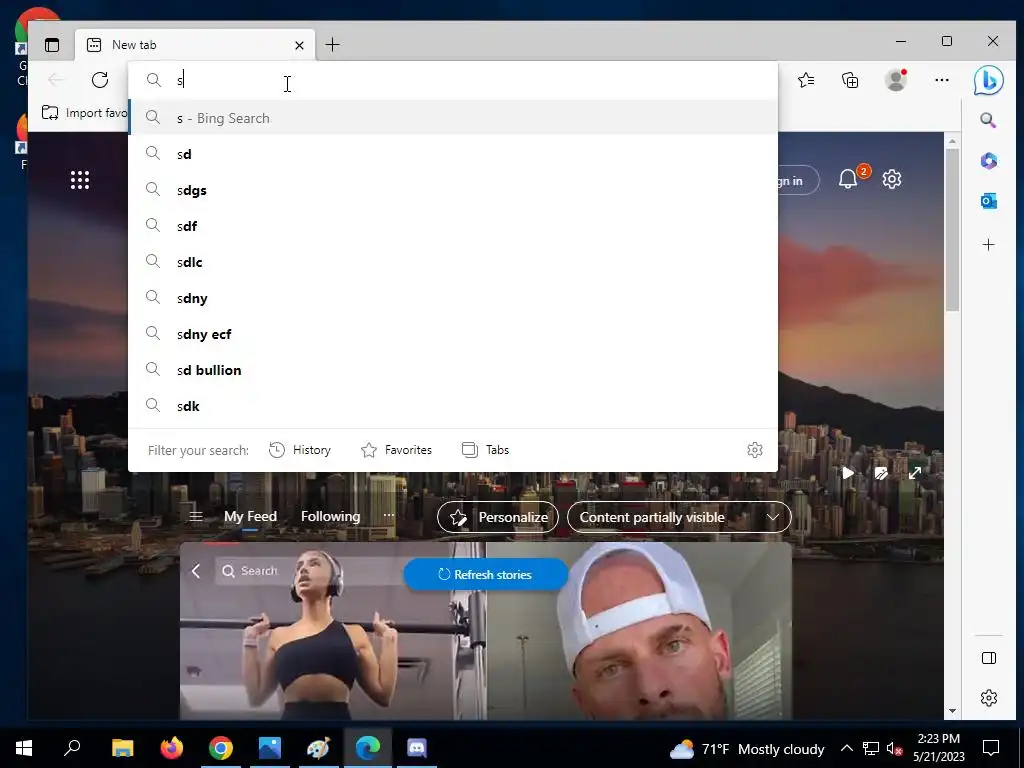
Task: Click the page vertical scrollbar thumb
Action: point(952,229)
